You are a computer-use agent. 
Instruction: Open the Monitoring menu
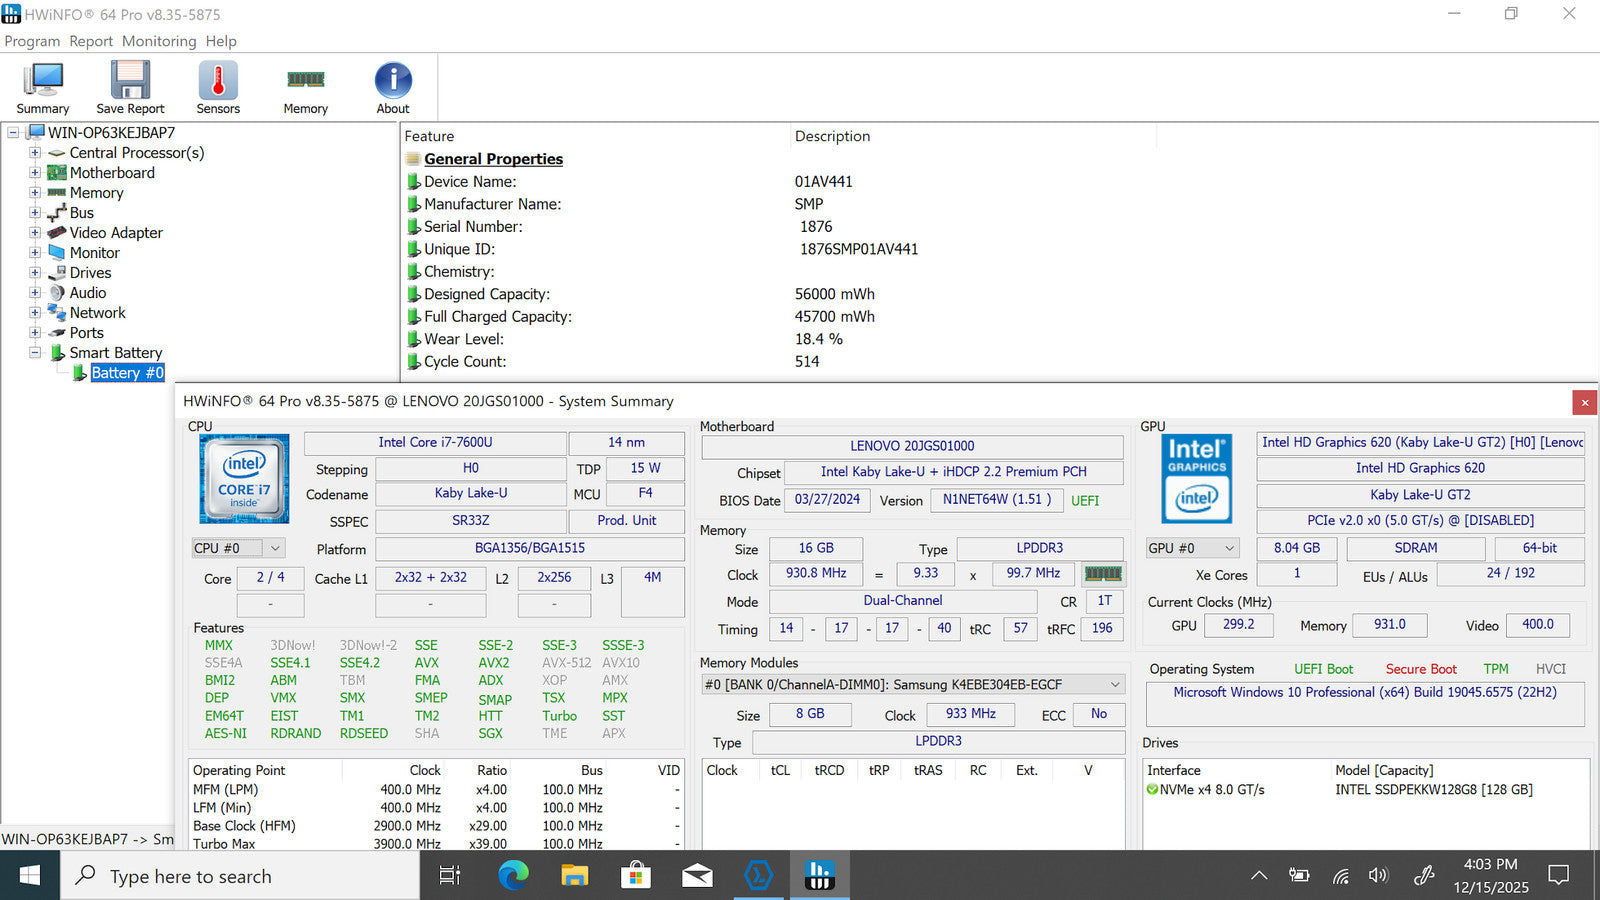(x=159, y=41)
